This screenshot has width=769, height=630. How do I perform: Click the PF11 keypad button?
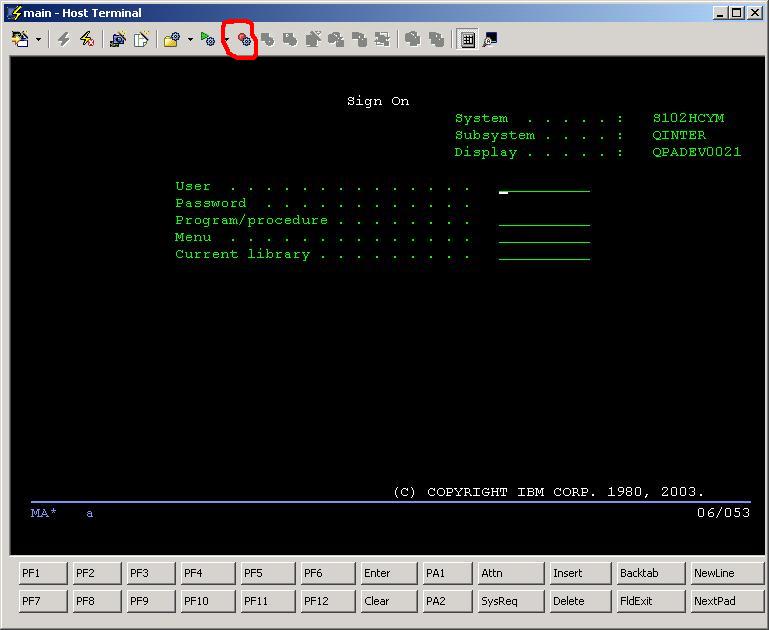coord(268,601)
